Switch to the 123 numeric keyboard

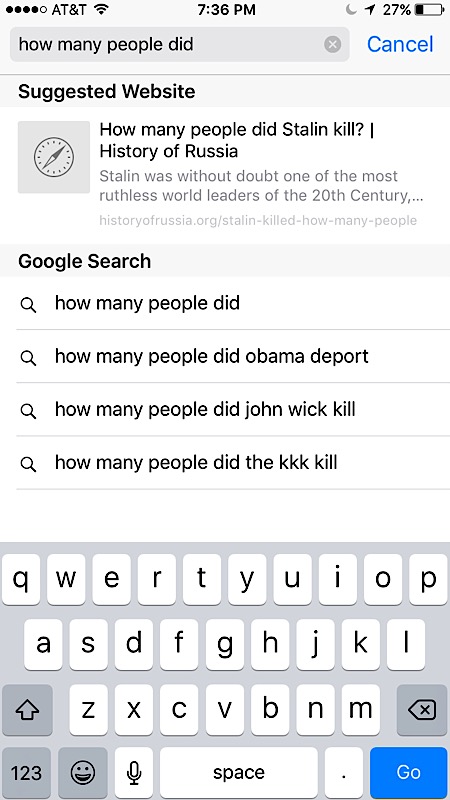coord(26,773)
